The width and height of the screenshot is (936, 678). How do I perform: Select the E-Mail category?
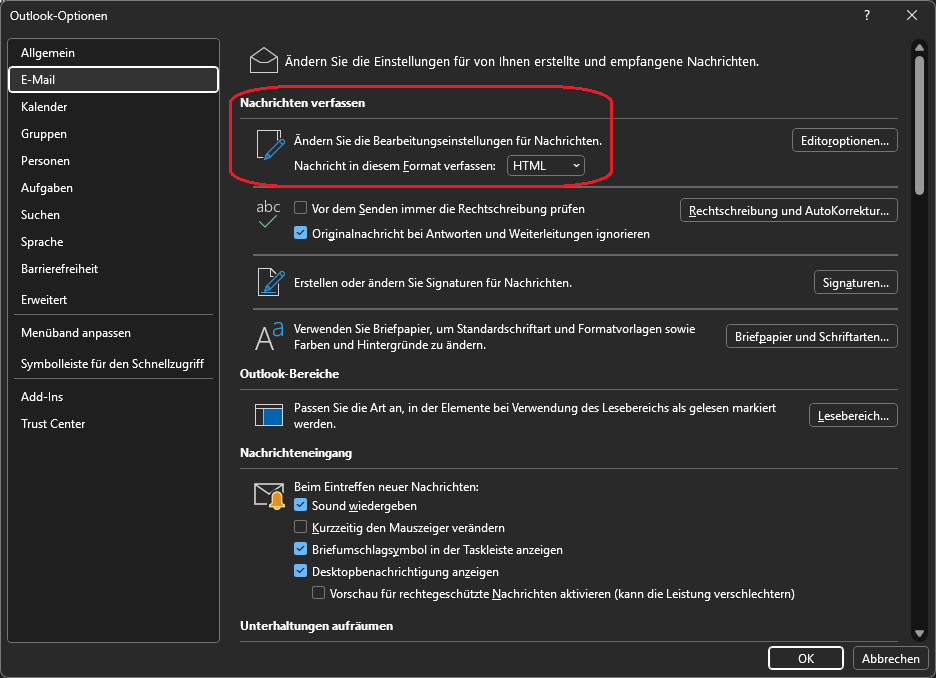[x=113, y=79]
